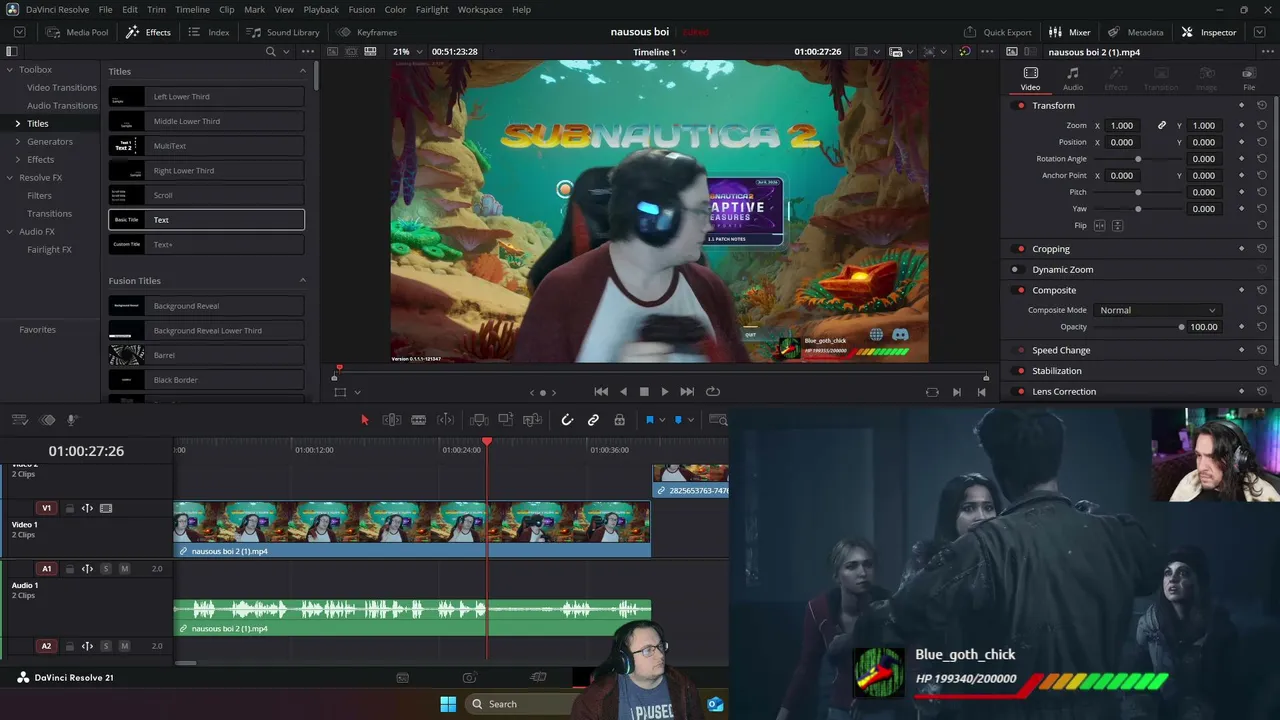This screenshot has width=1280, height=720.
Task: Select the arrow Selection Mode tool
Action: coord(365,420)
